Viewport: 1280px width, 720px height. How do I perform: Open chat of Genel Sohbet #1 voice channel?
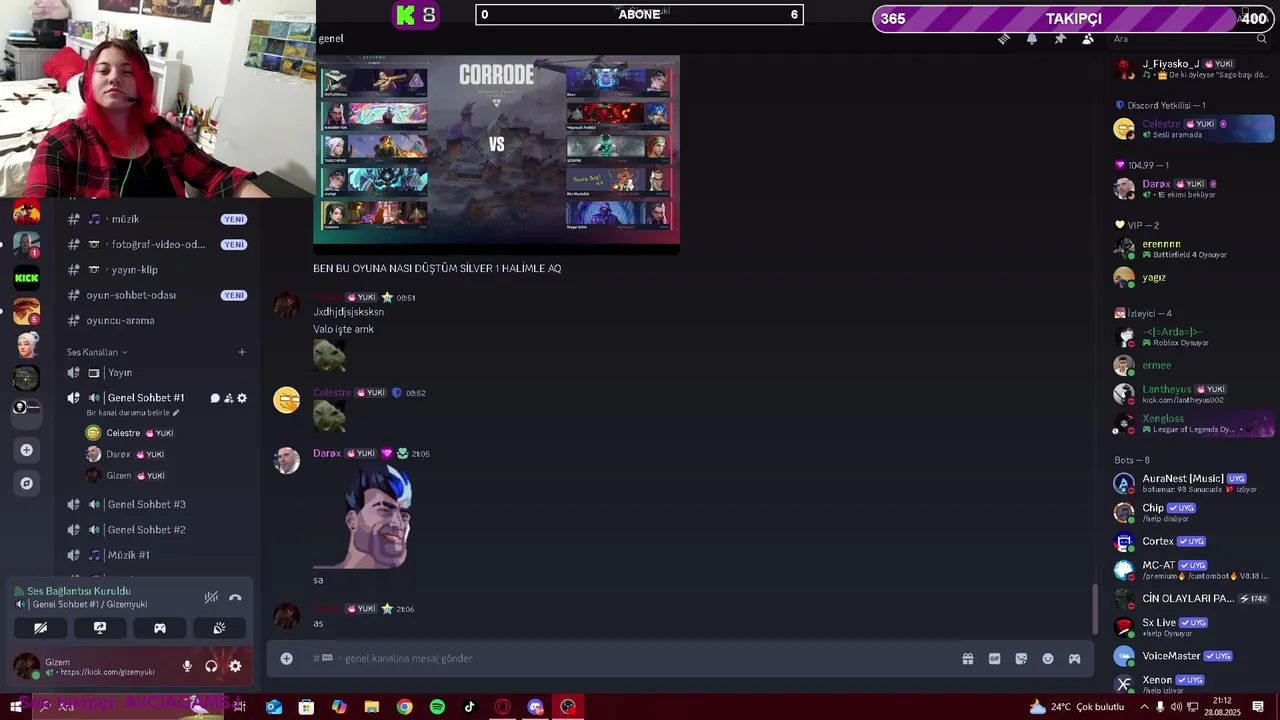215,398
